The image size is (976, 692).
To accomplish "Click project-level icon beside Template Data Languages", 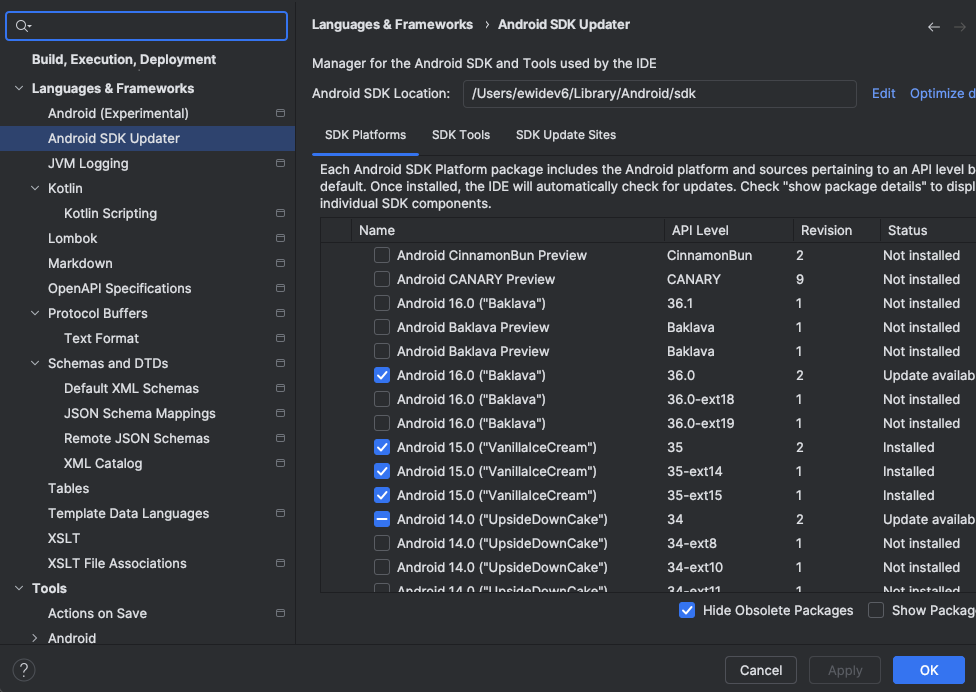I will pos(280,513).
